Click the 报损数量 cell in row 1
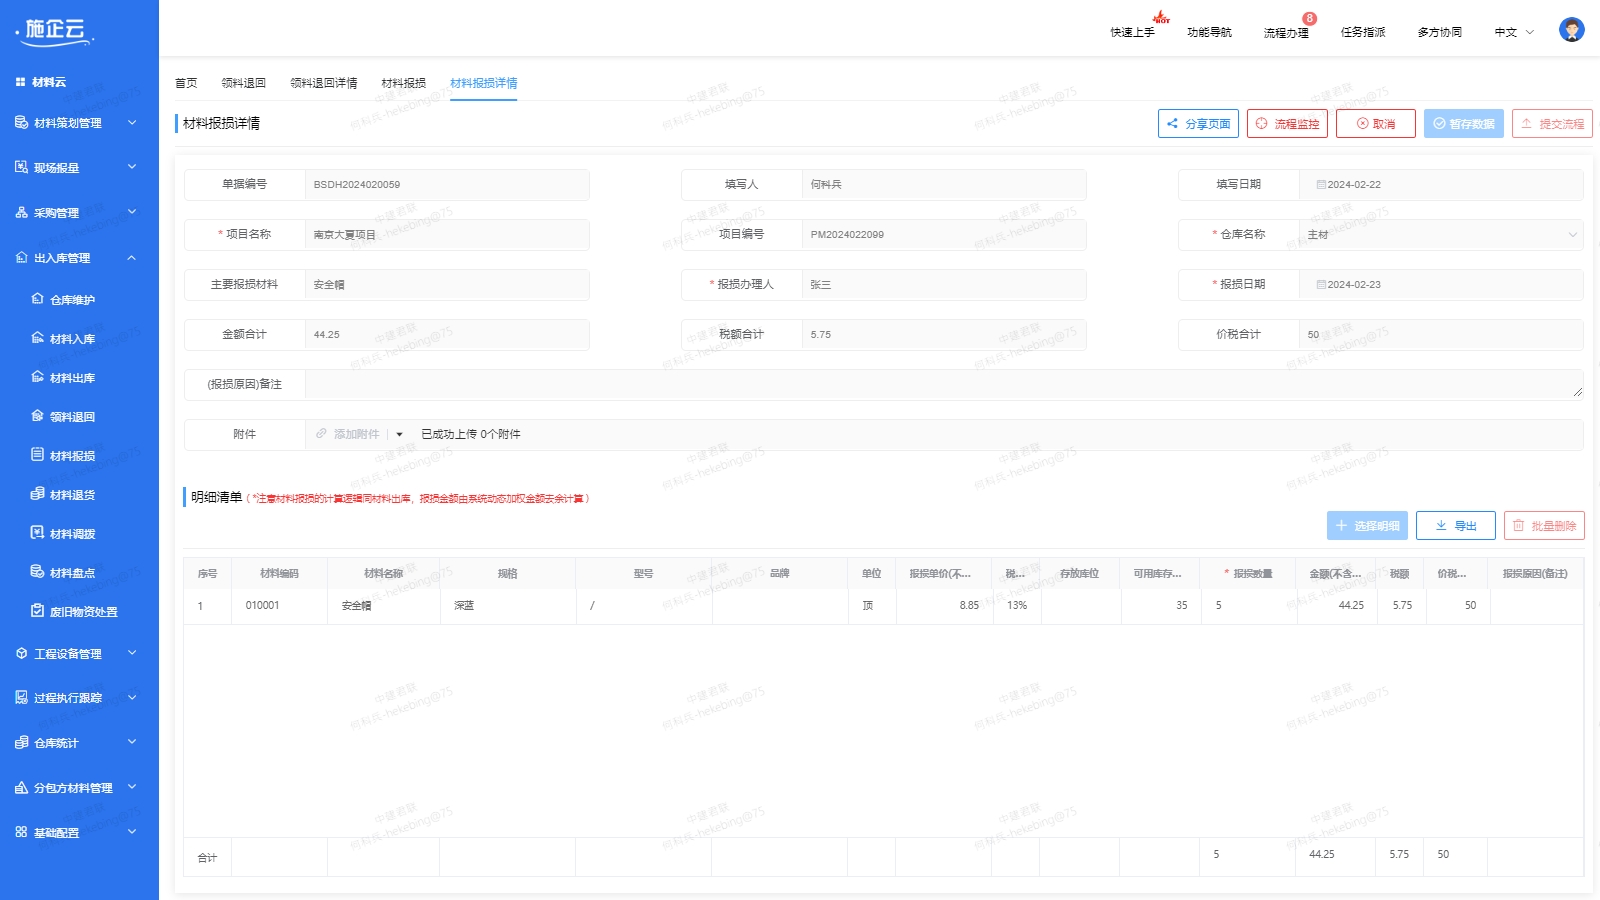This screenshot has width=1600, height=900. coord(1249,605)
